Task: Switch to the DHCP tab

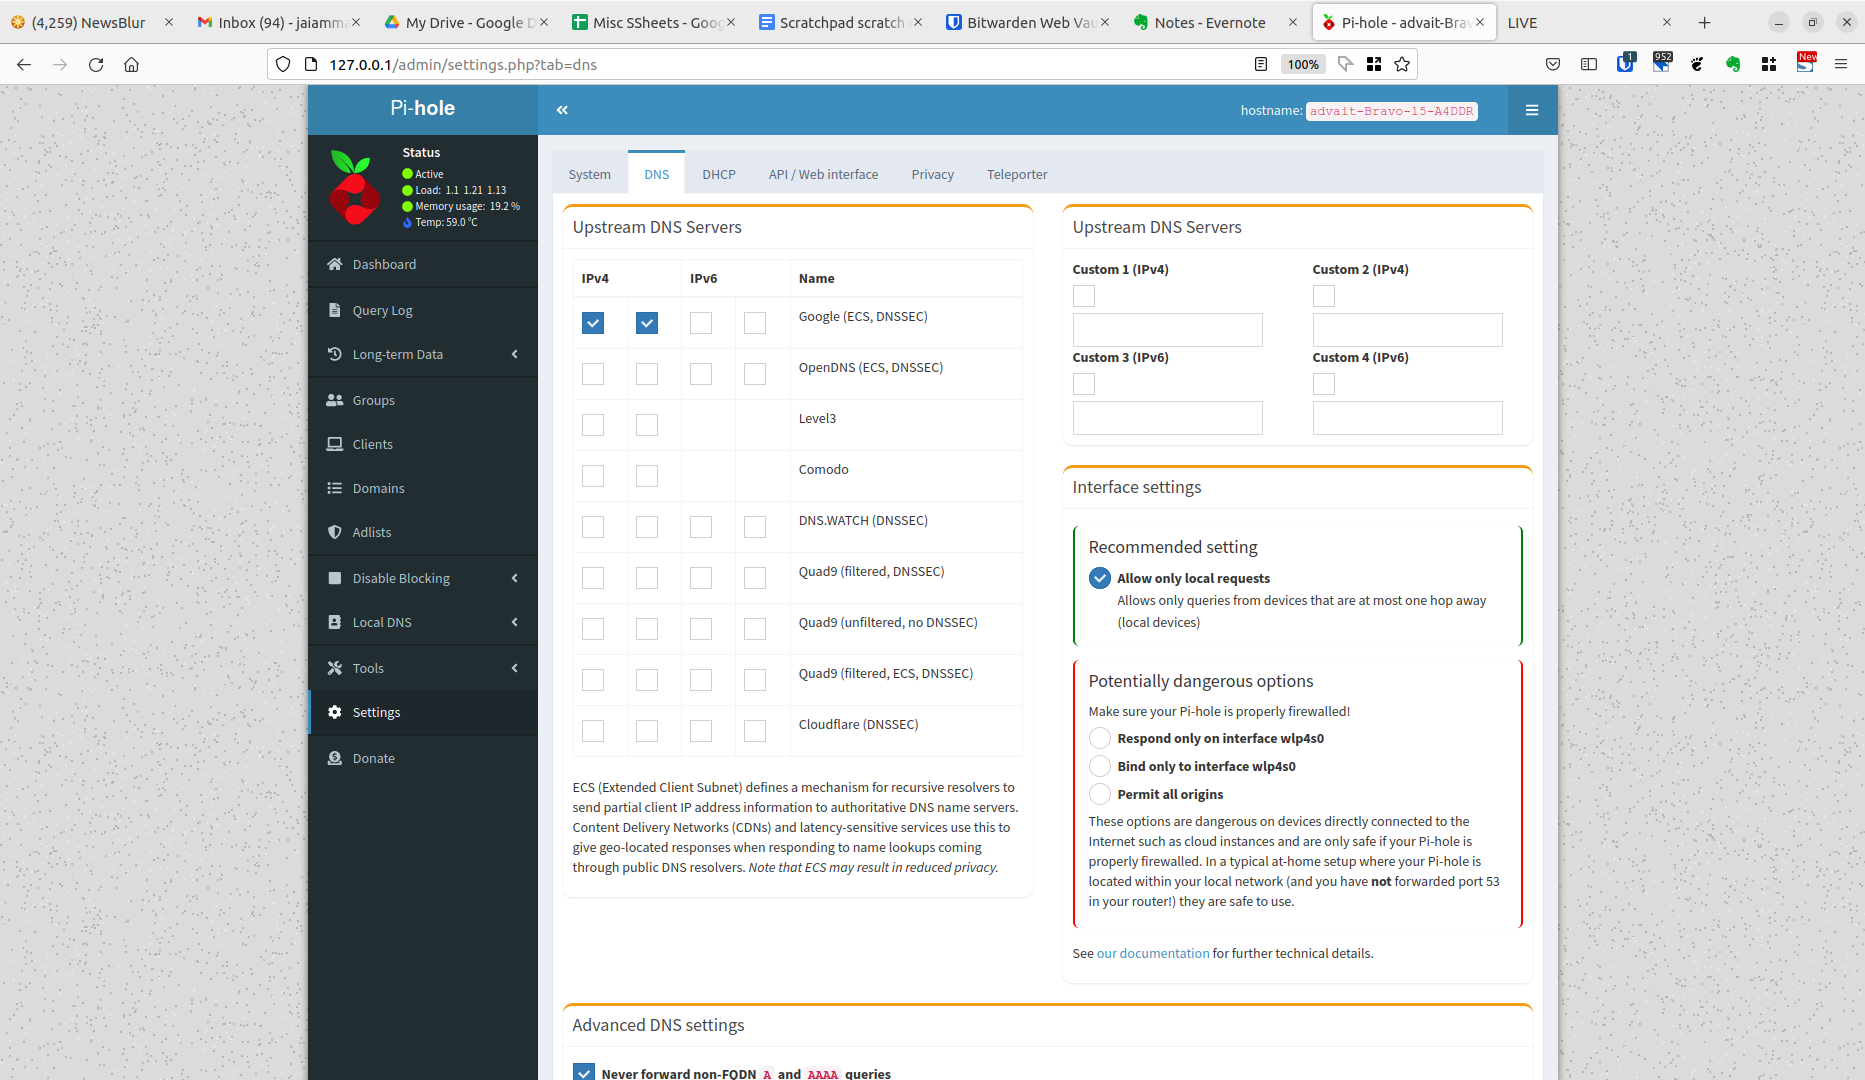Action: [x=719, y=173]
